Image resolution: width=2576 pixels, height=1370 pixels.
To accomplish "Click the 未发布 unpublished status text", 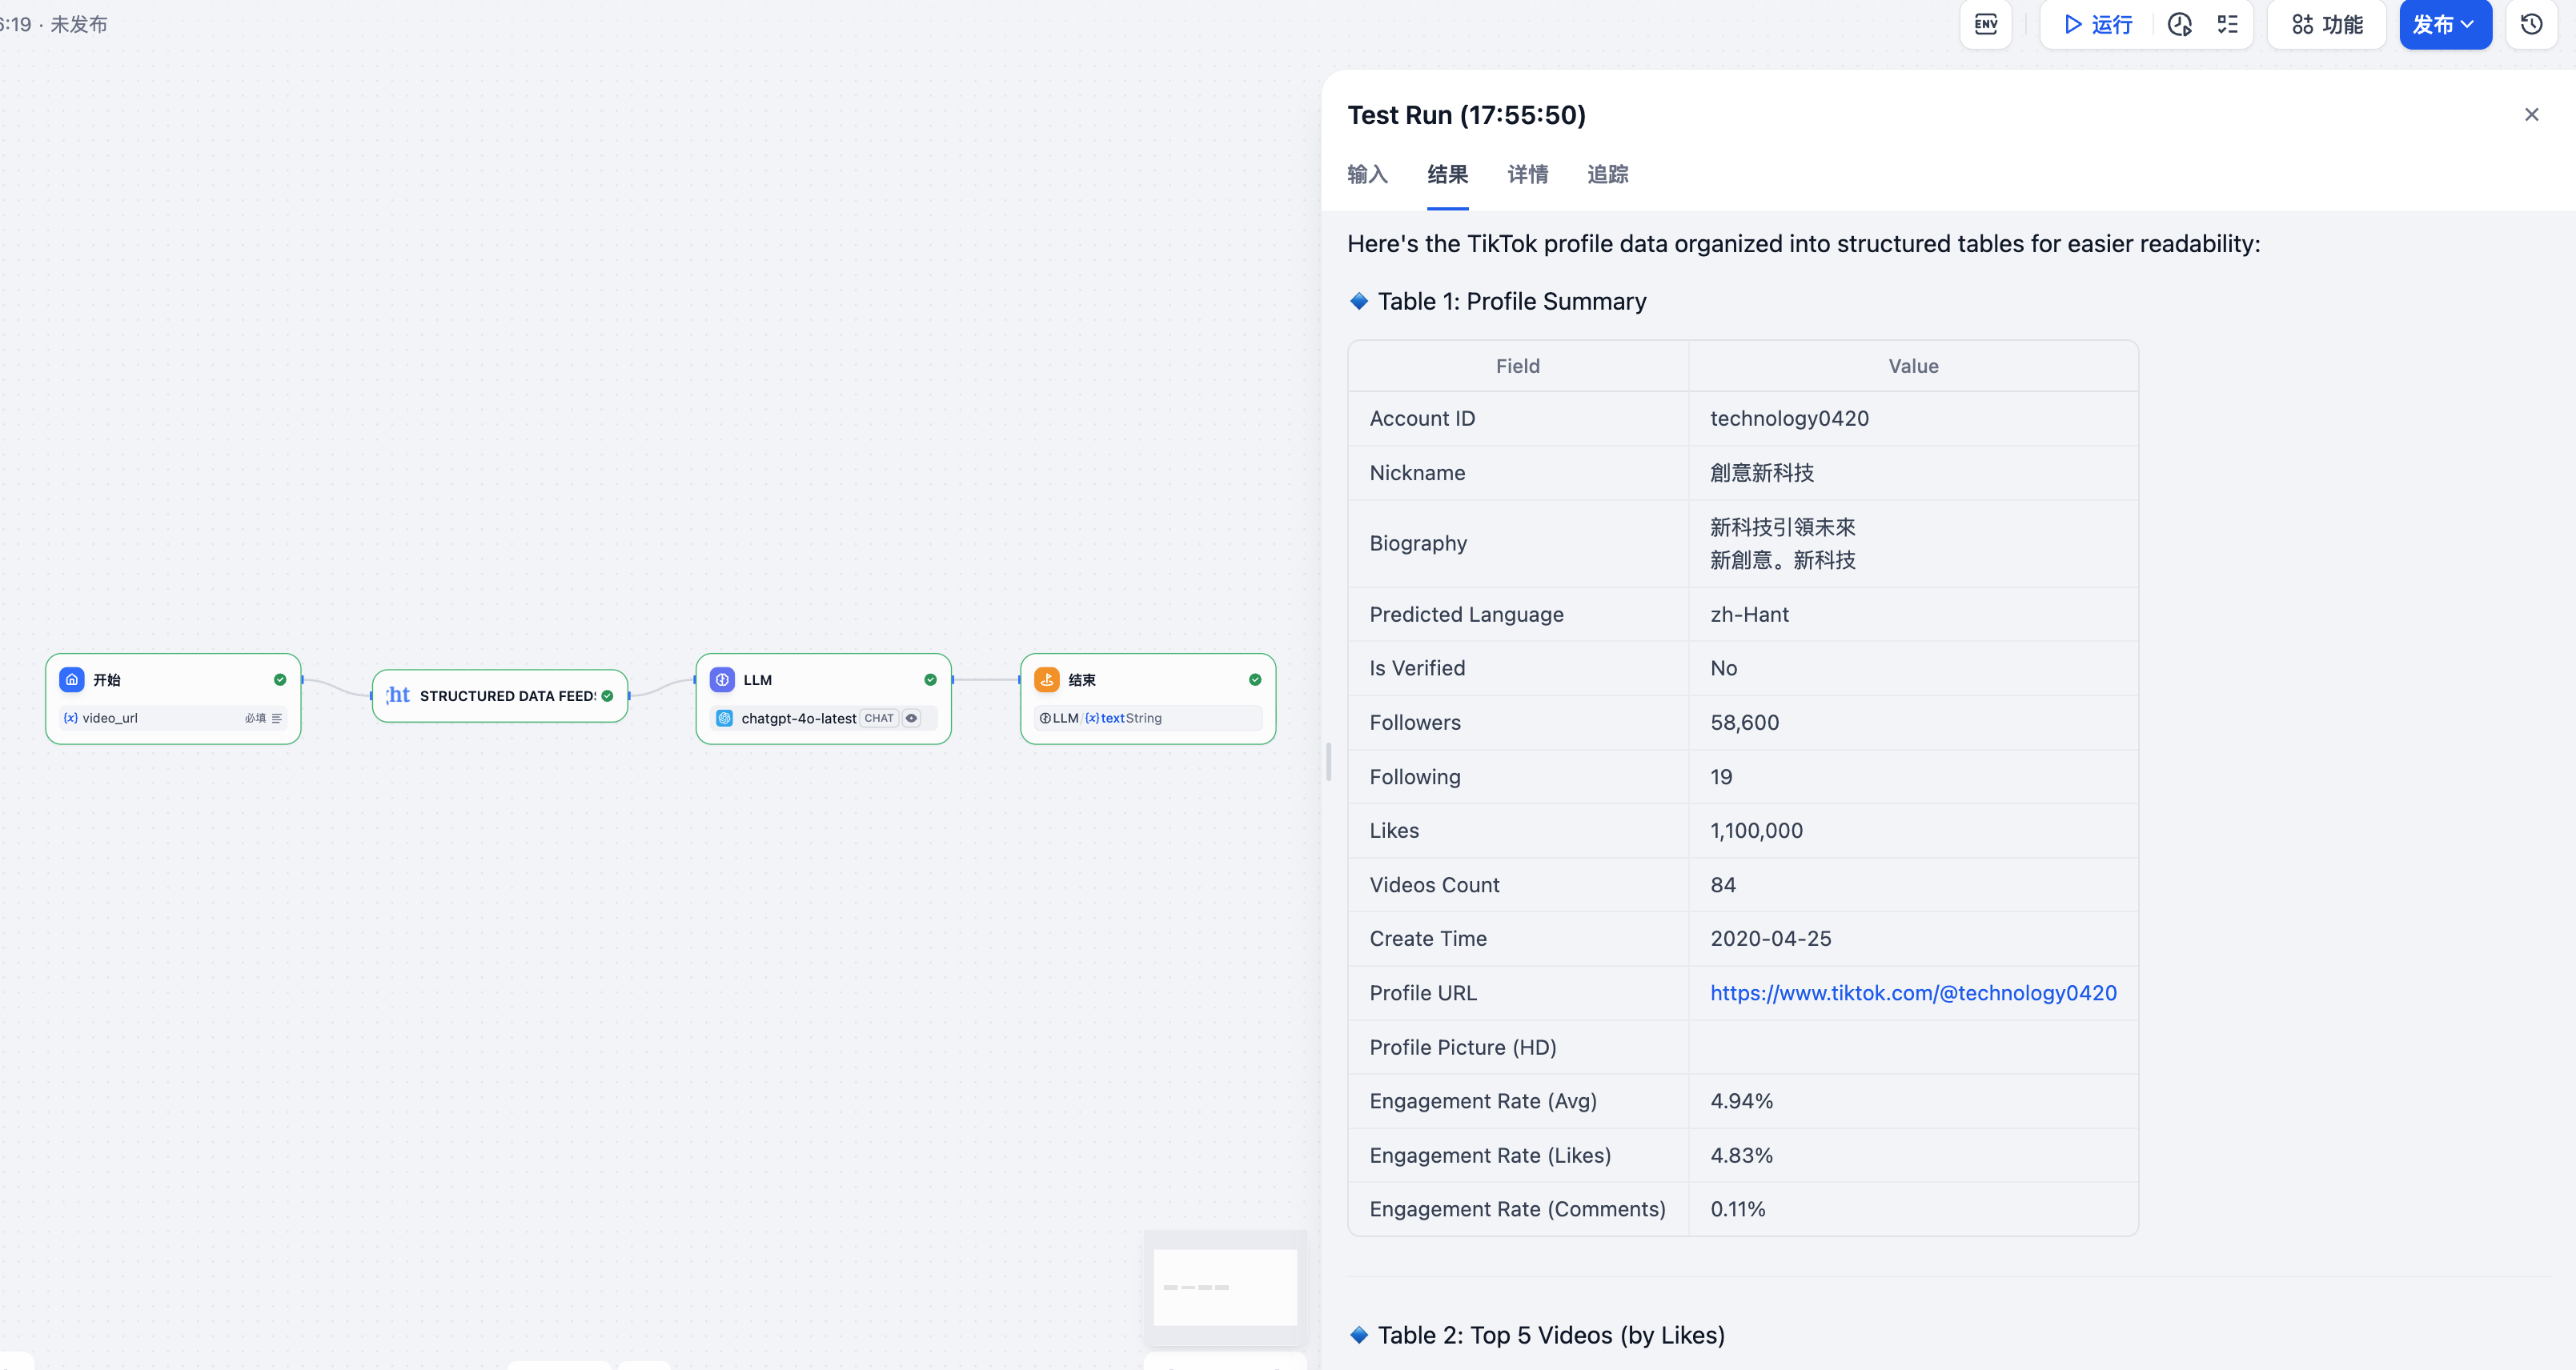I will (x=79, y=24).
